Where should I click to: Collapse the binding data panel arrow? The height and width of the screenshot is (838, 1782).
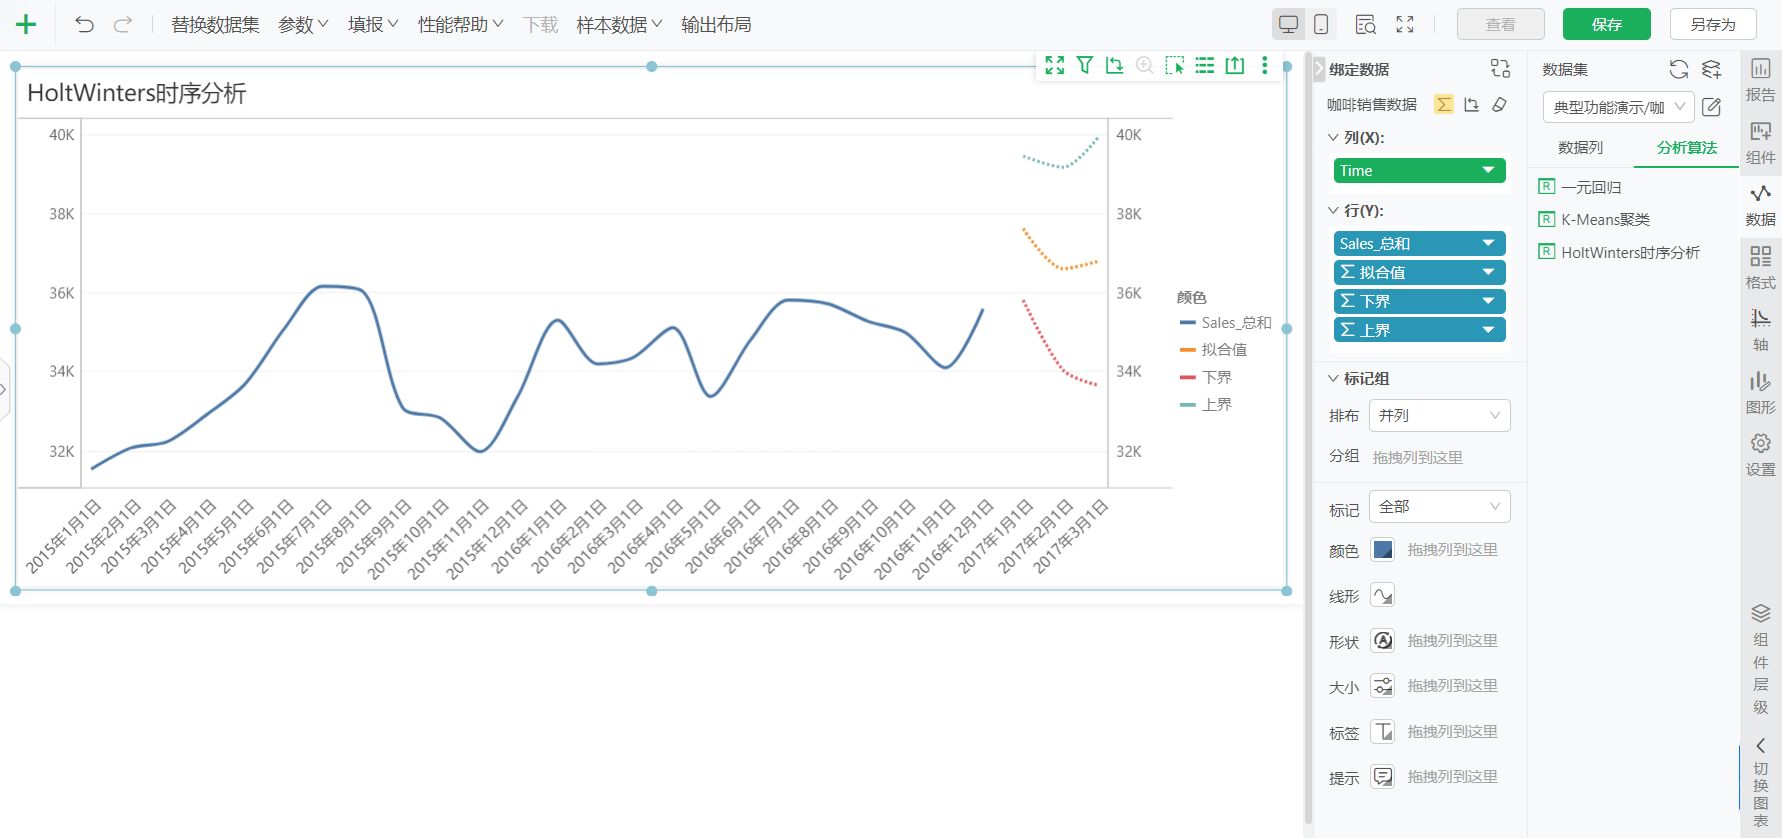click(x=1319, y=68)
